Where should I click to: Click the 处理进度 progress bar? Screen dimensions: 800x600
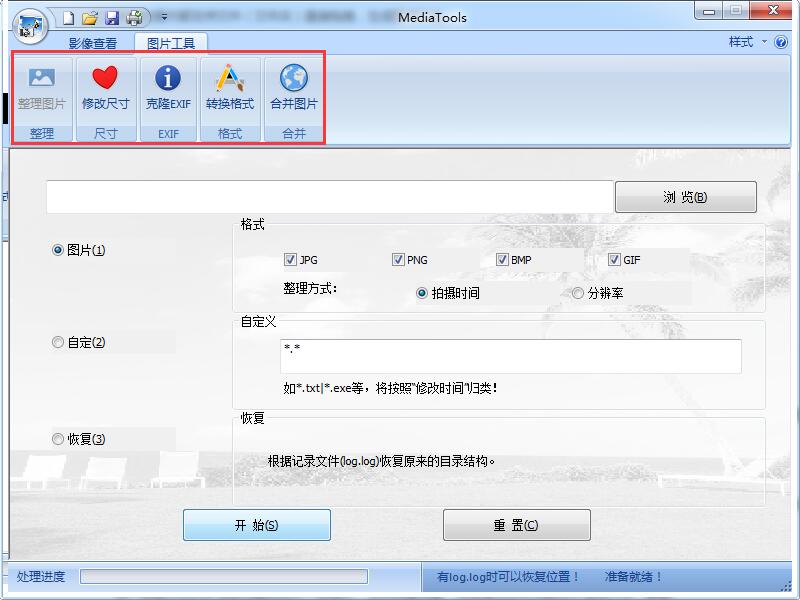[x=224, y=577]
